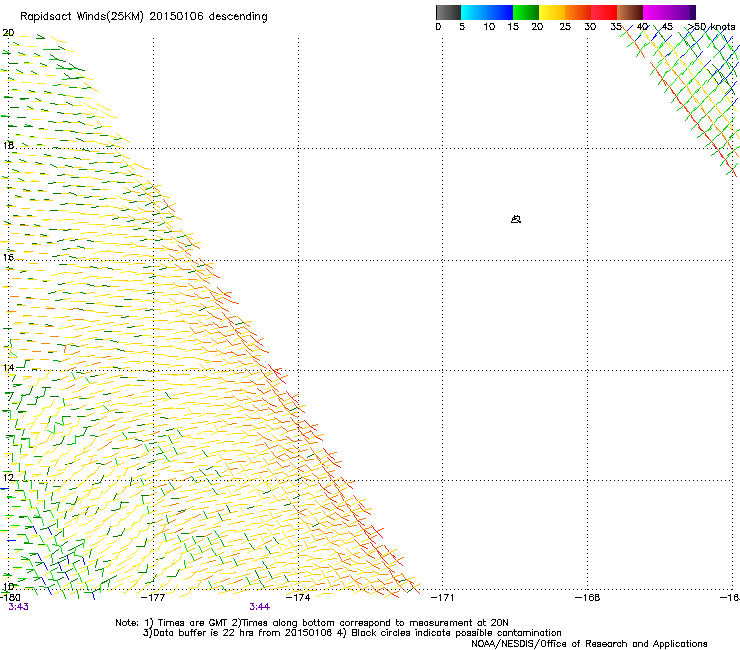Click the green 15-20 knots legend swatch
Screen dimensions: 740x650
(x=526, y=12)
